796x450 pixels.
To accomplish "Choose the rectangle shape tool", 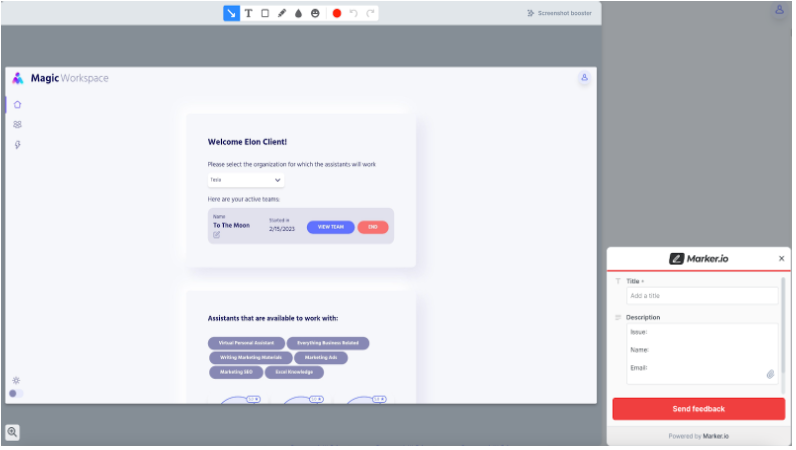I will pyautogui.click(x=265, y=13).
